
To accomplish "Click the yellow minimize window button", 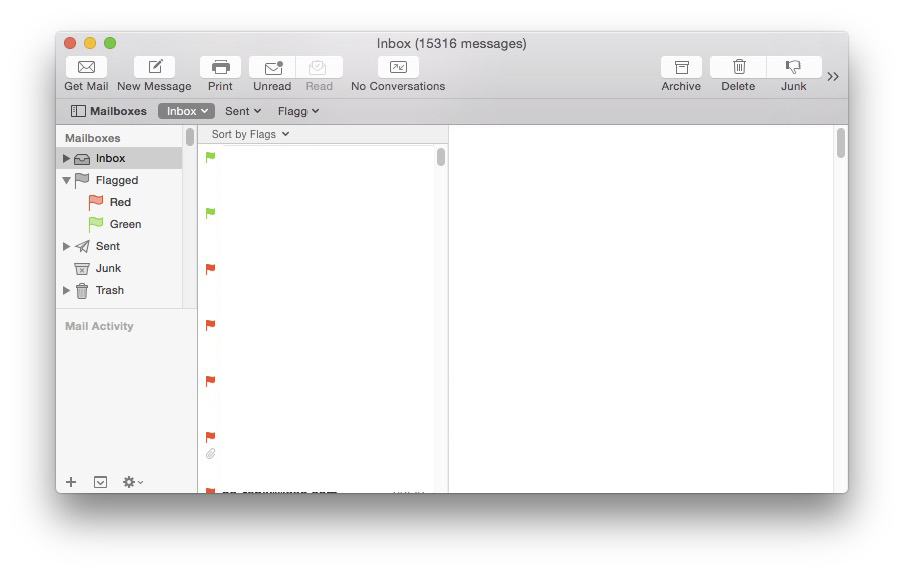I will pyautogui.click(x=90, y=43).
